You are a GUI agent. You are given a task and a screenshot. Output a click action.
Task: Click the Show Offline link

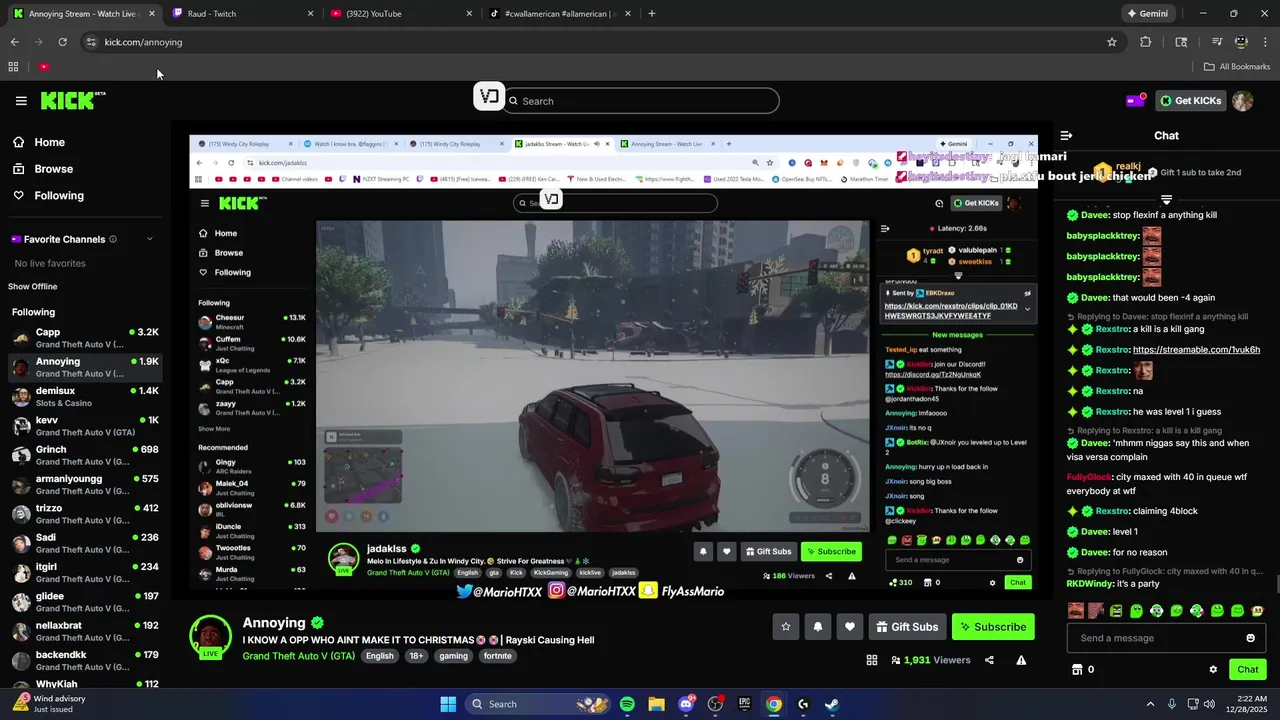33,287
